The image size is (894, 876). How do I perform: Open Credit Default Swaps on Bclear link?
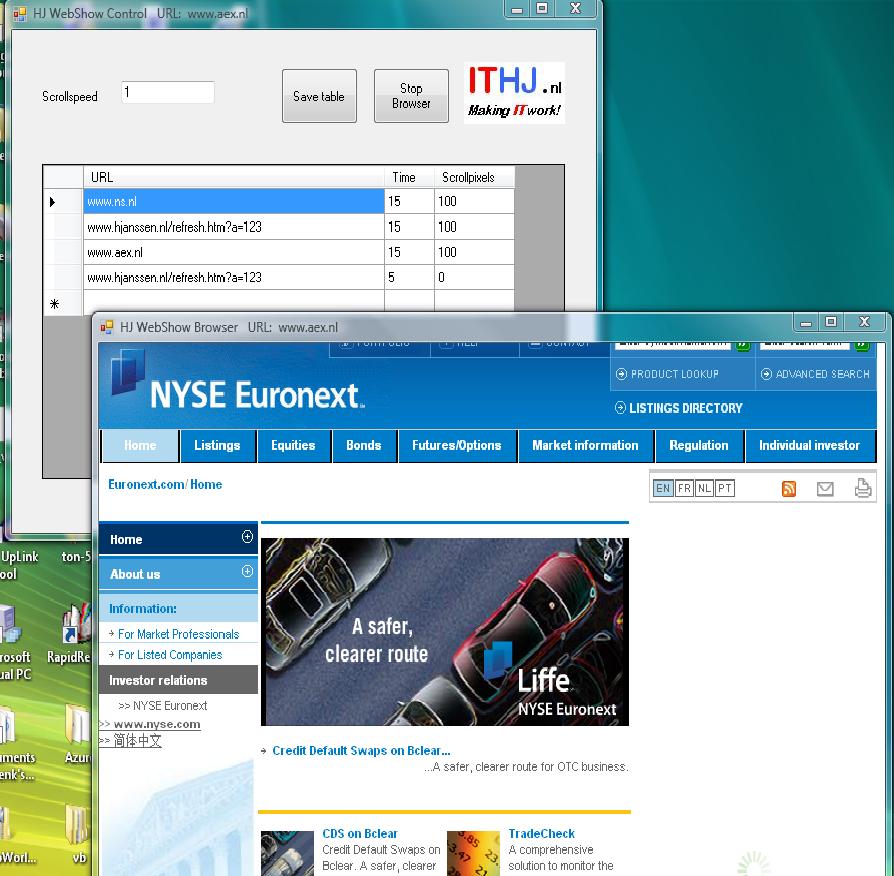pyautogui.click(x=361, y=751)
